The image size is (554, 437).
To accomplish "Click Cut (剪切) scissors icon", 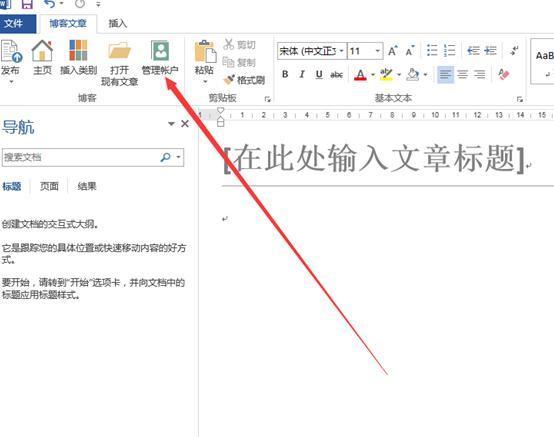I will [229, 45].
